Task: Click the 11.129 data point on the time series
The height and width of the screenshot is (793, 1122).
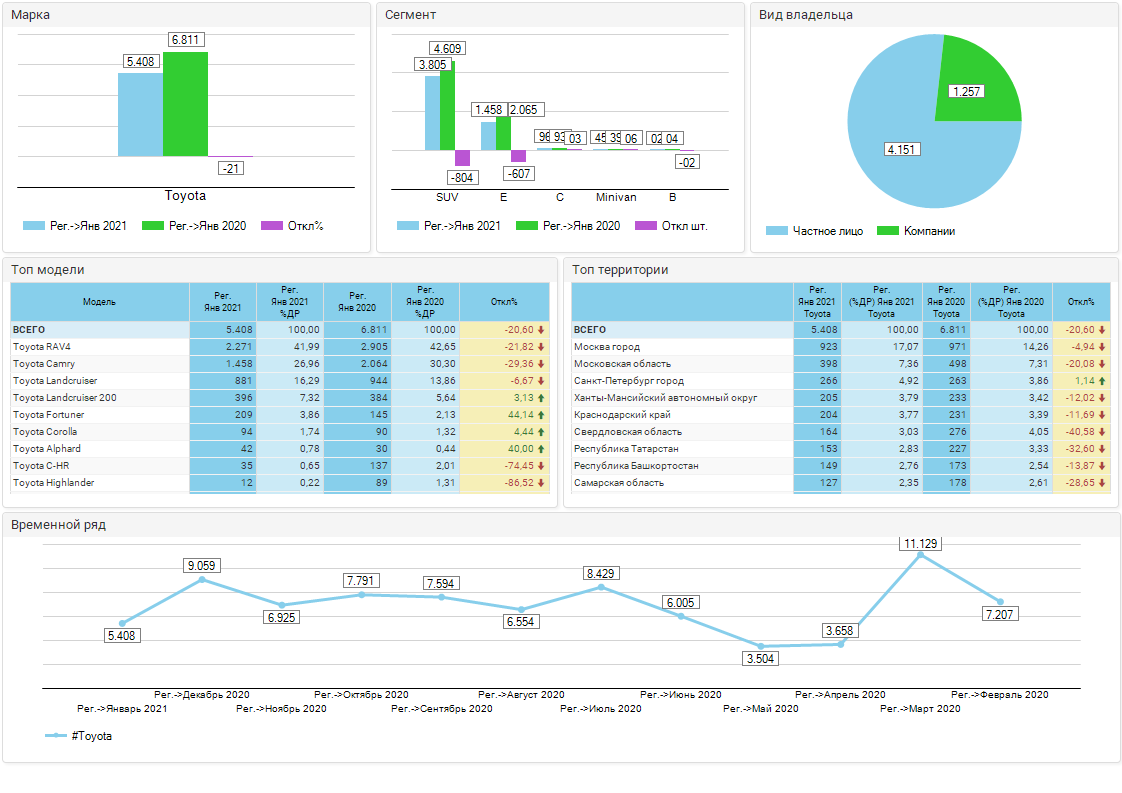Action: pos(920,554)
